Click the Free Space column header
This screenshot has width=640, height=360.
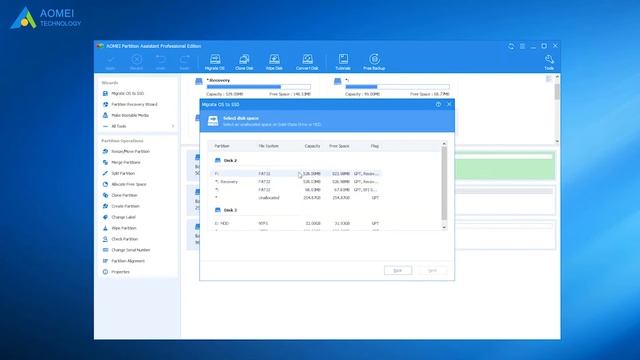339,146
